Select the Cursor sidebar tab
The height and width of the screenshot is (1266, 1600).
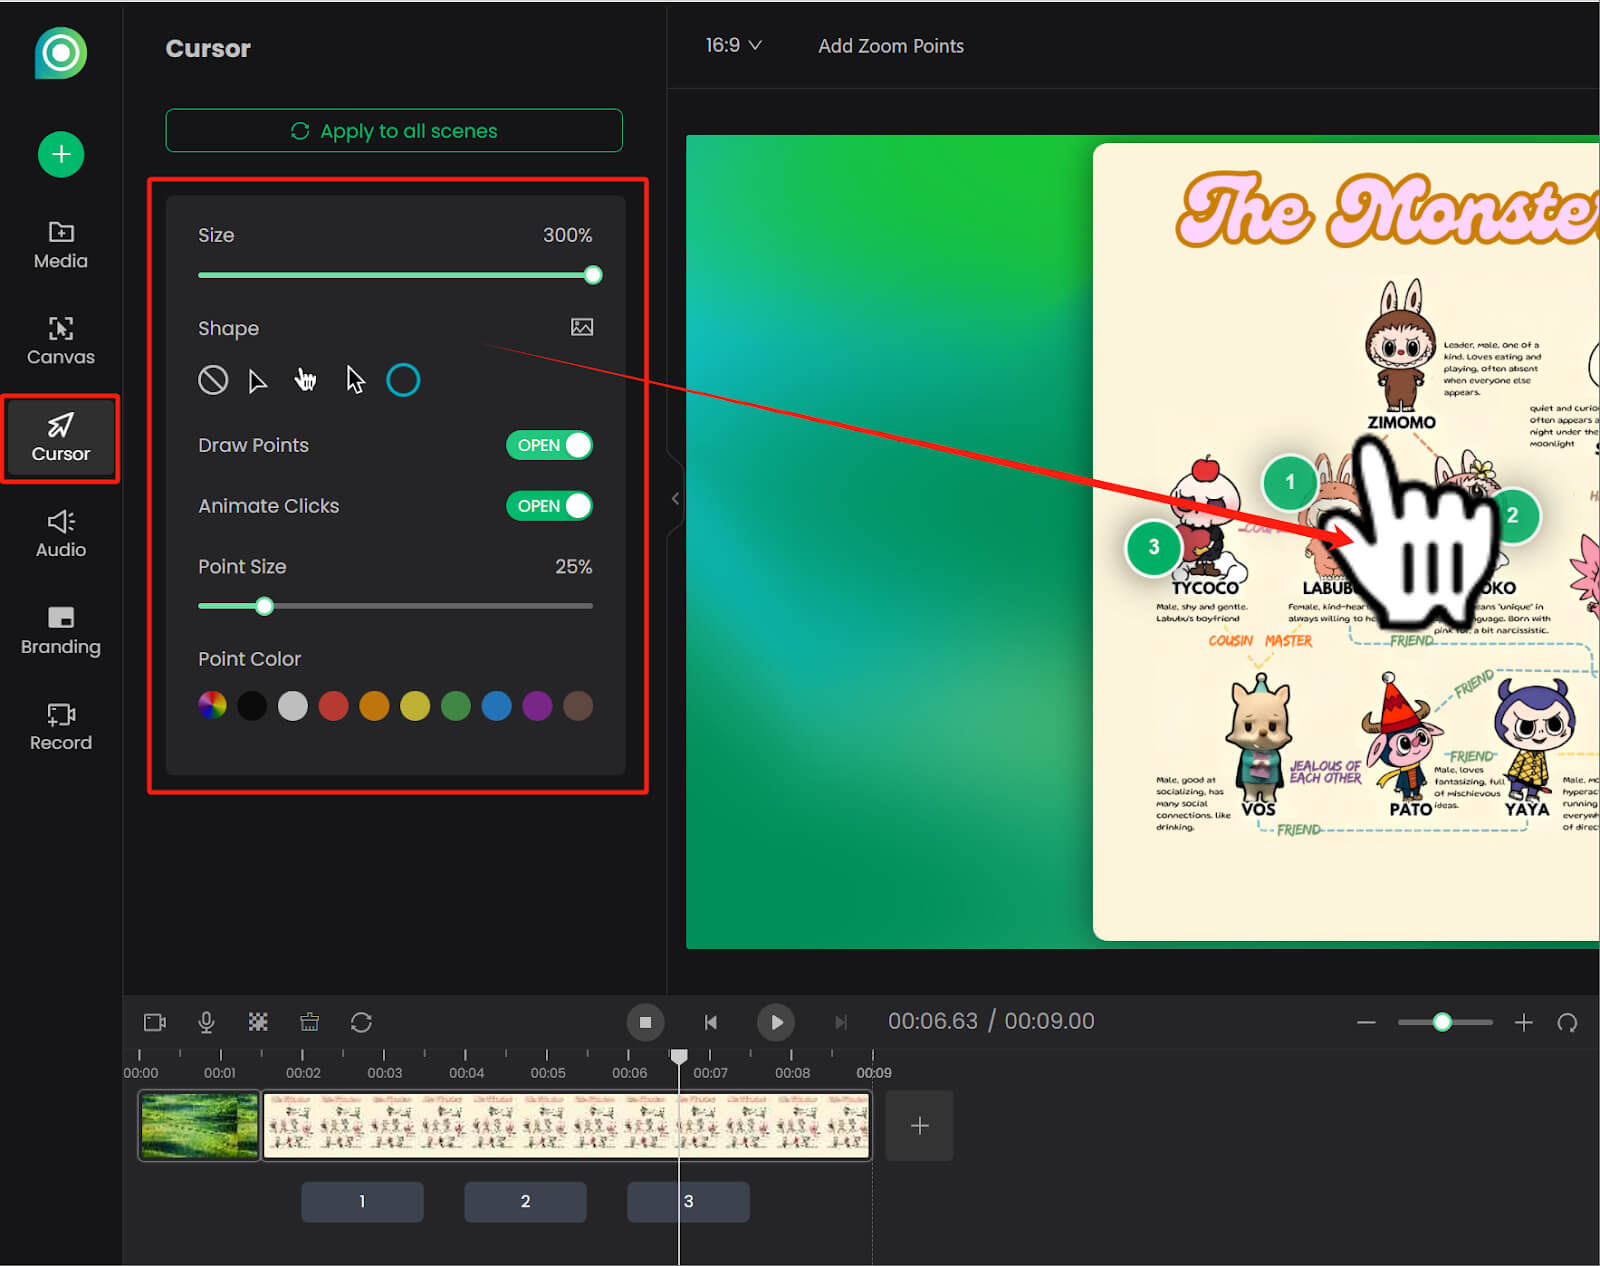point(61,438)
